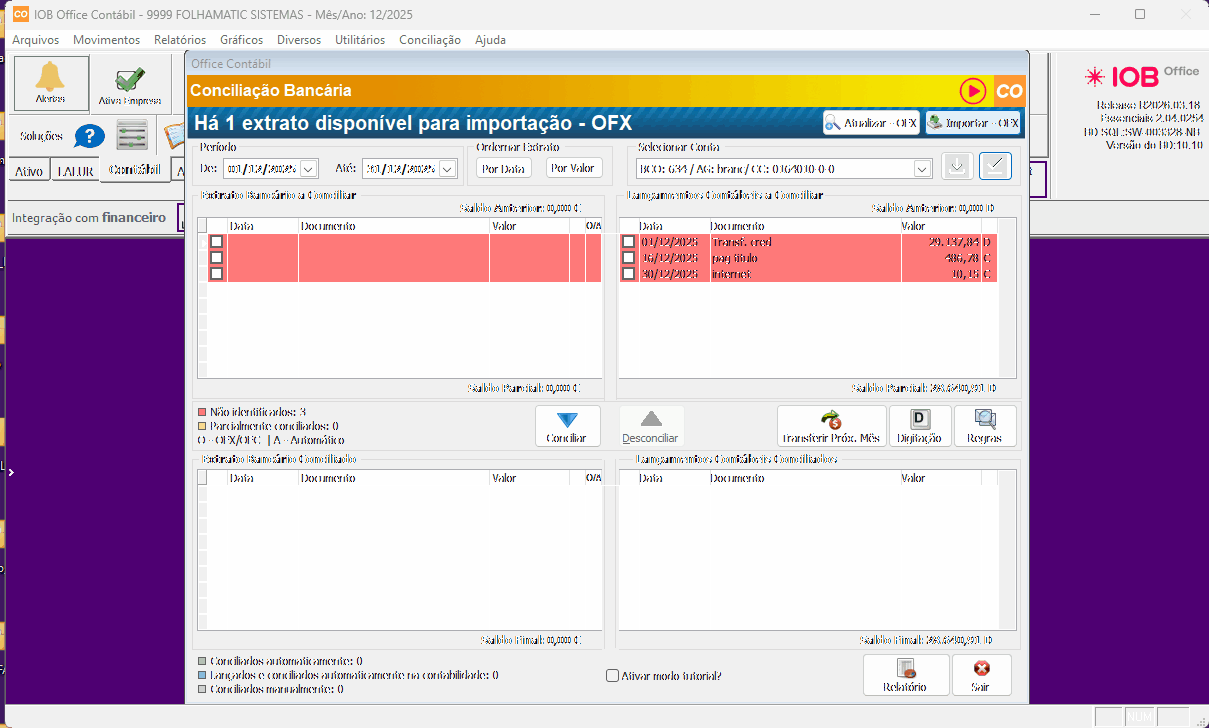1209x728 pixels.
Task: Sort the statement Por Valor
Action: tap(574, 168)
